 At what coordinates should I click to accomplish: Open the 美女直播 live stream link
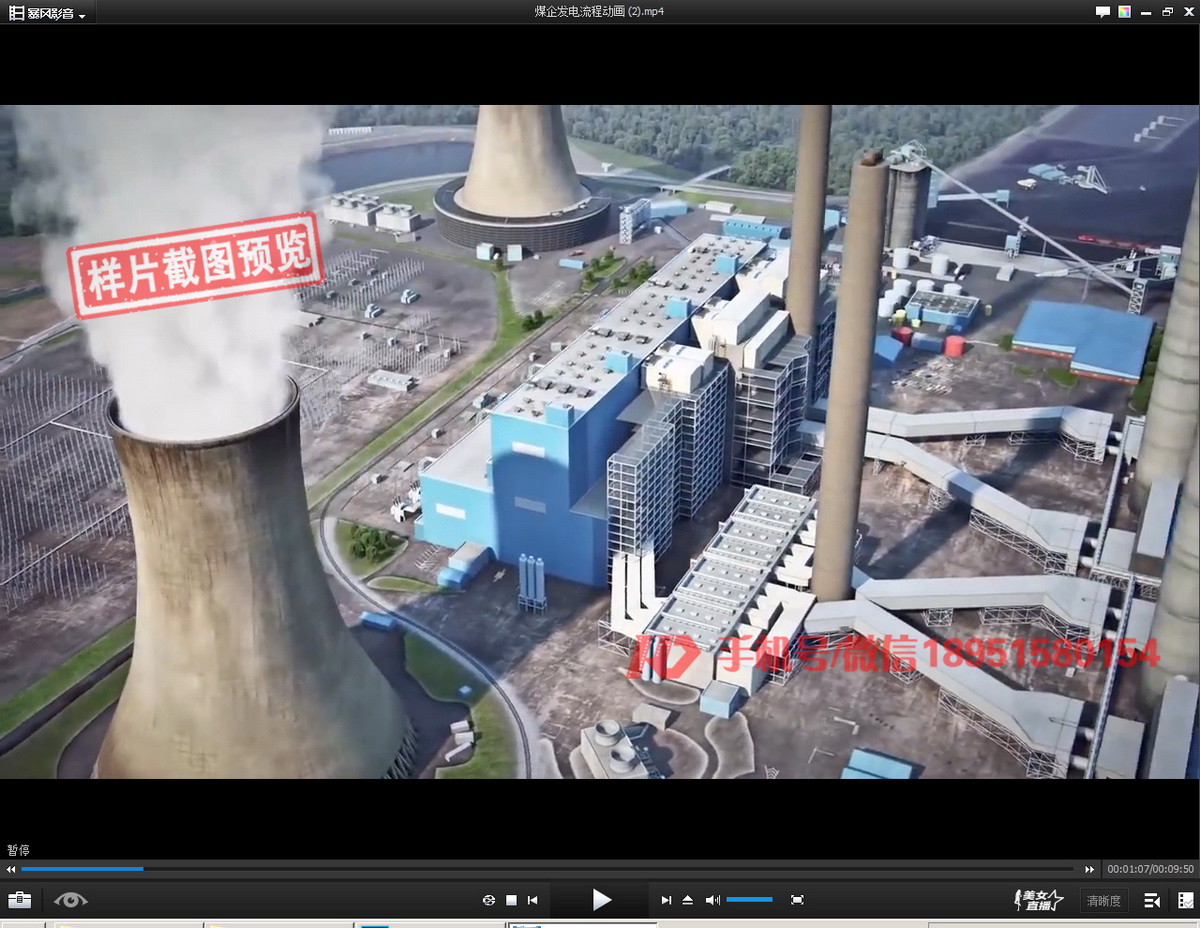[1039, 900]
